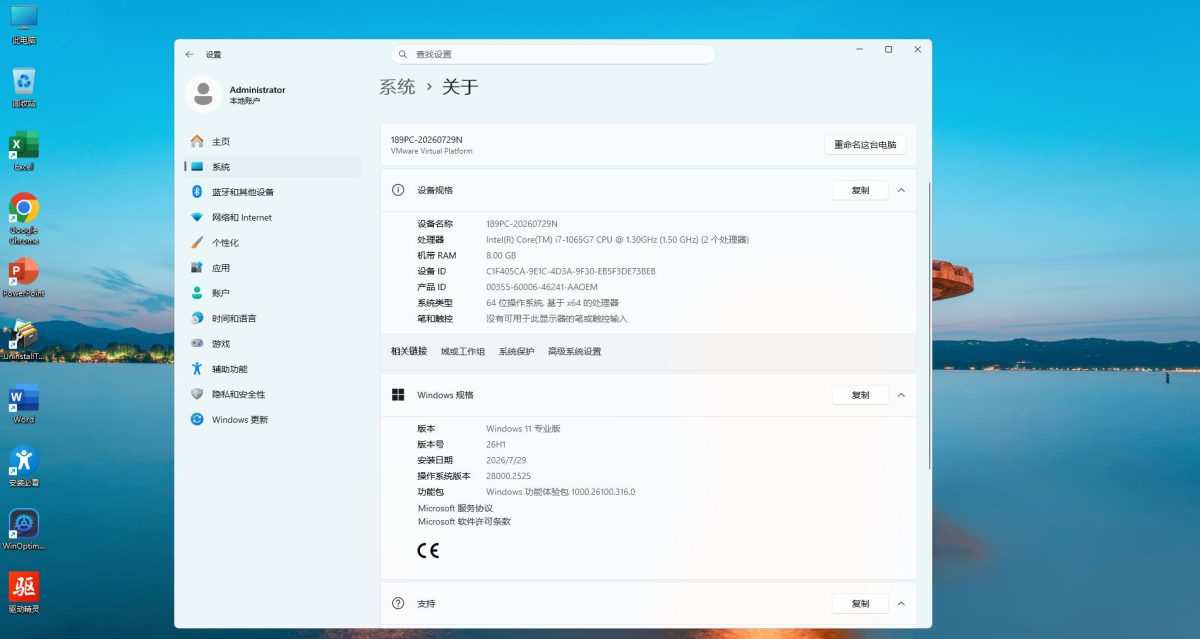Open Windows 更新 settings
The width and height of the screenshot is (1200, 639).
tap(273, 420)
